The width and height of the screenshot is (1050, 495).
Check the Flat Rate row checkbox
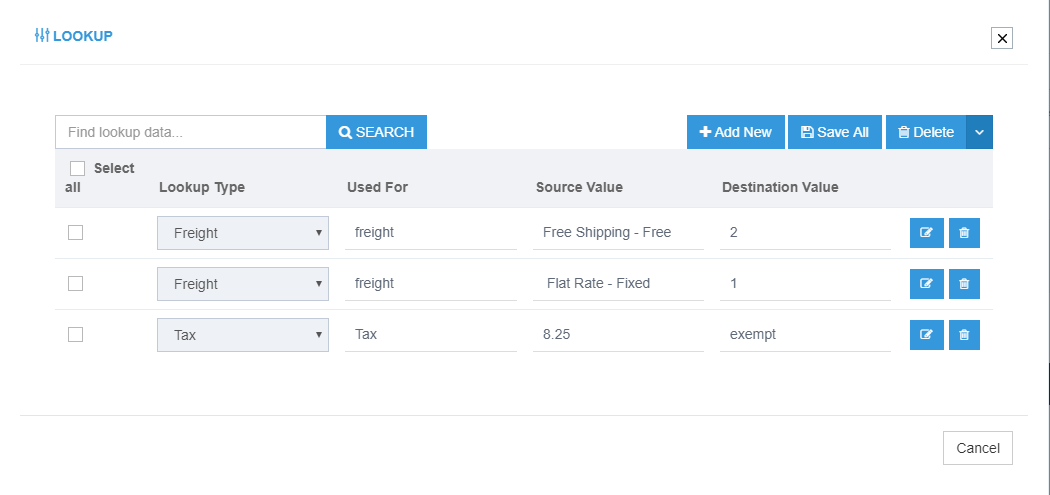[x=75, y=284]
